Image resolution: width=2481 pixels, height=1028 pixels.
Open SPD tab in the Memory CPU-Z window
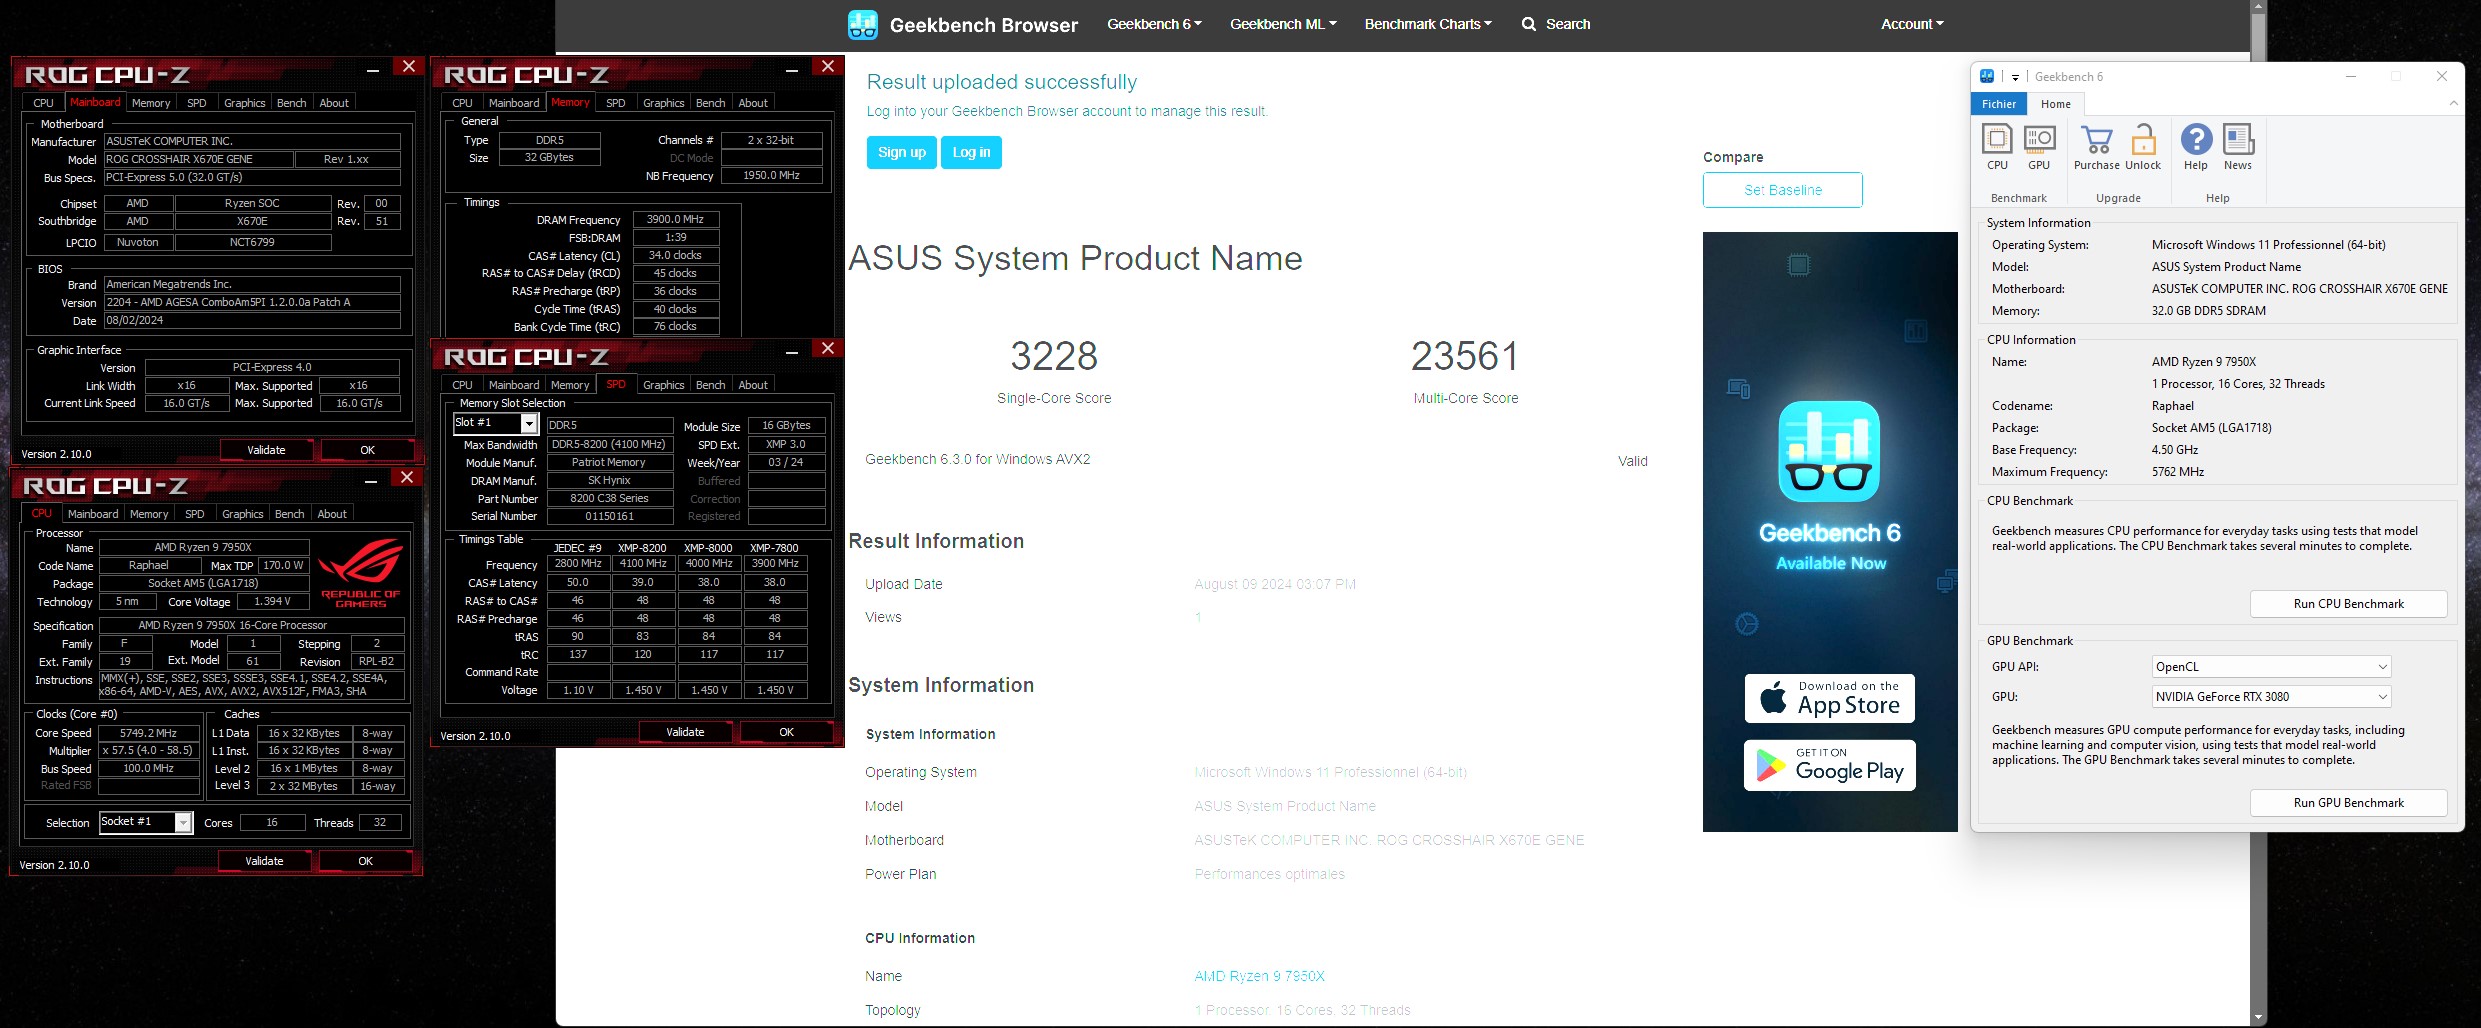(x=616, y=103)
